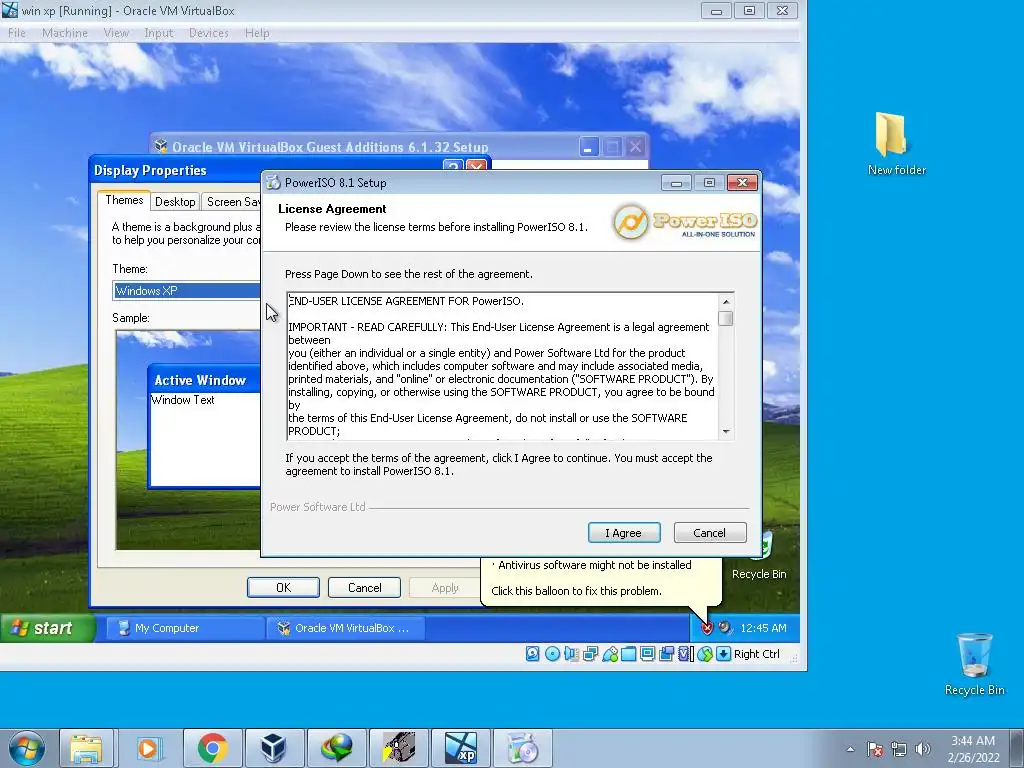Click the Windows 7 clock showing 3:44 AM
Viewport: 1024px width, 768px height.
click(973, 749)
